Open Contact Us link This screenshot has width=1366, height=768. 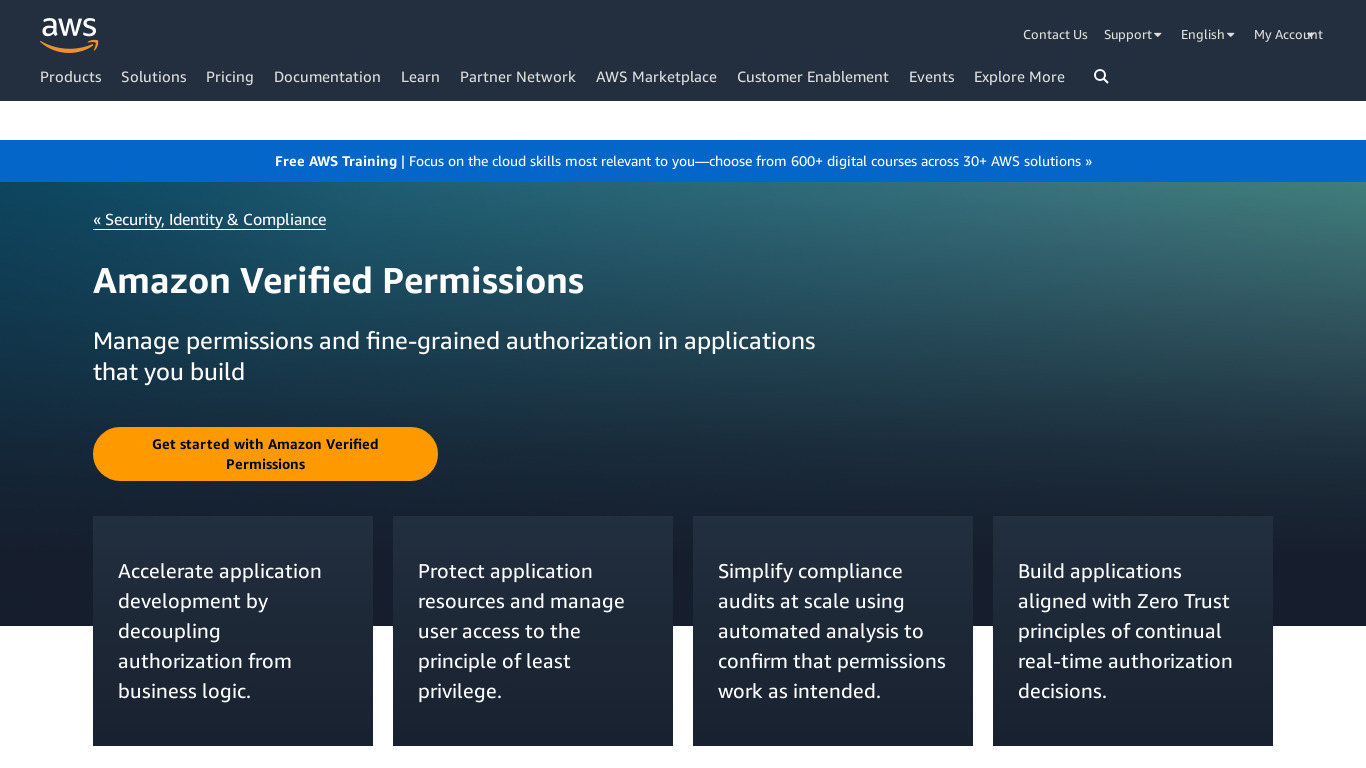[x=1055, y=34]
